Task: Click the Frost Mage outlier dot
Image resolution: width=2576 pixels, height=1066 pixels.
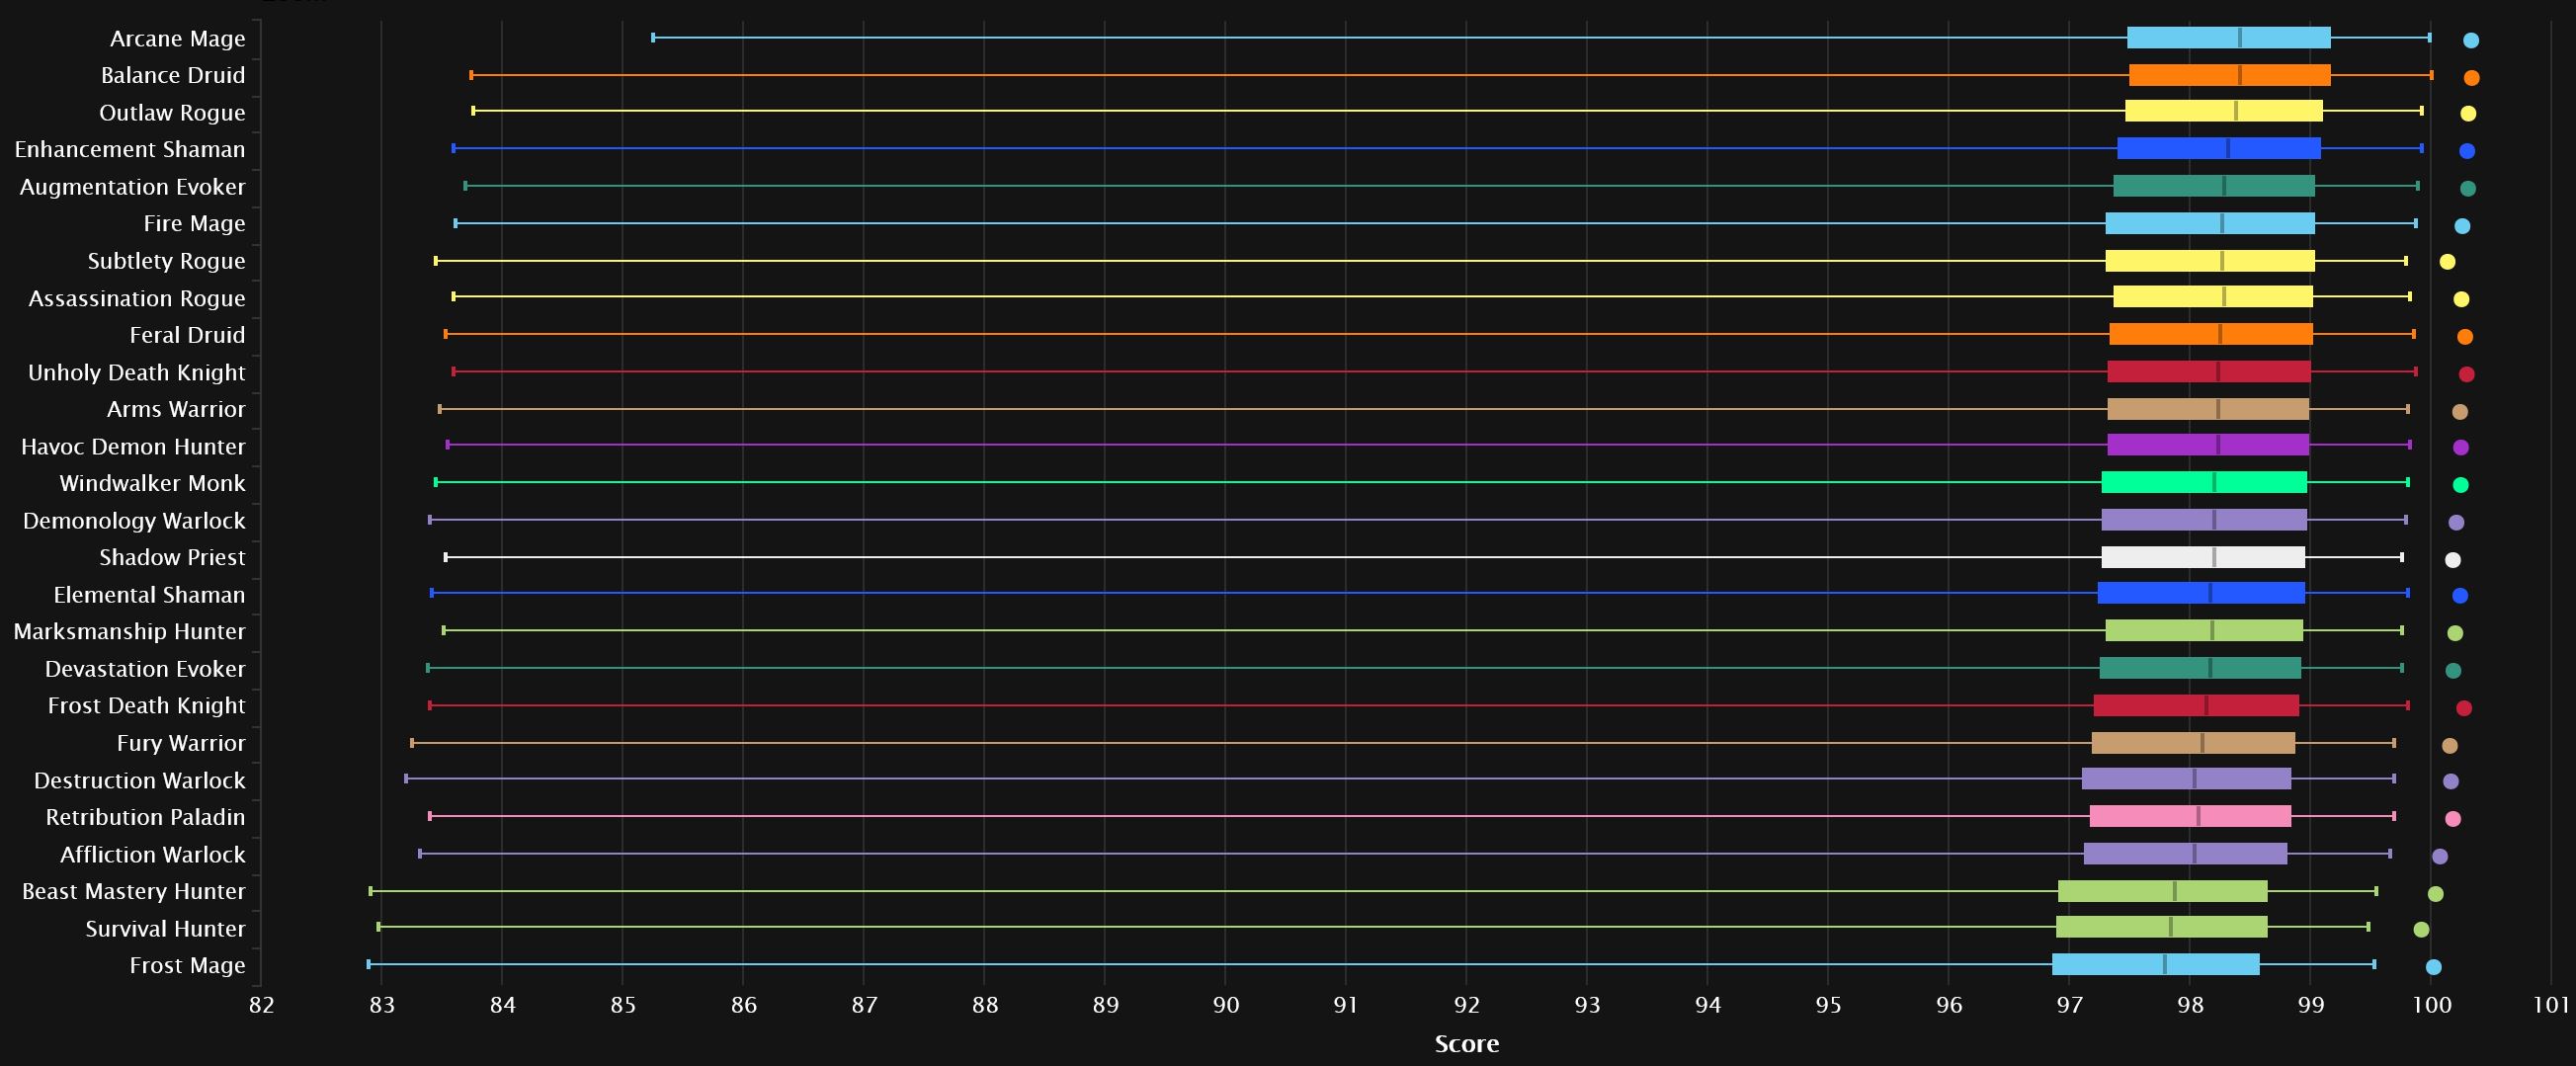Action: tap(2433, 967)
